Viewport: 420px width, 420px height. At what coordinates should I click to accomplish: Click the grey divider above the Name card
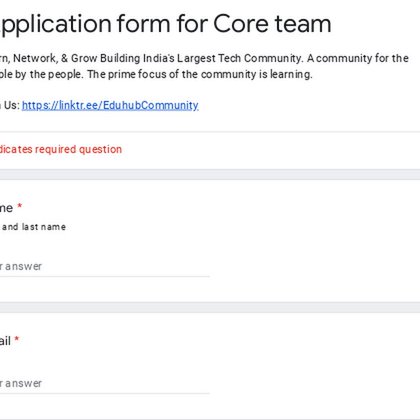[210, 174]
